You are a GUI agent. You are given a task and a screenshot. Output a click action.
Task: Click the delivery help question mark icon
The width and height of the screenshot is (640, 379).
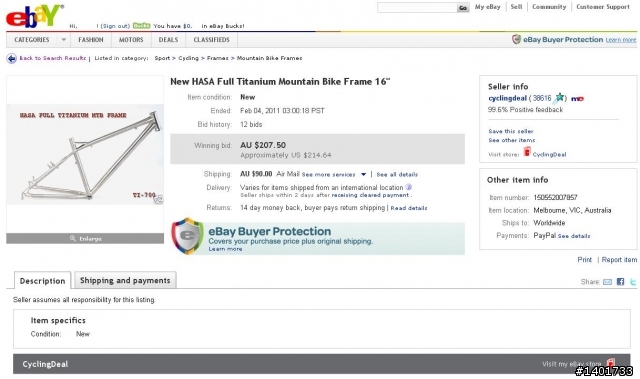point(408,187)
